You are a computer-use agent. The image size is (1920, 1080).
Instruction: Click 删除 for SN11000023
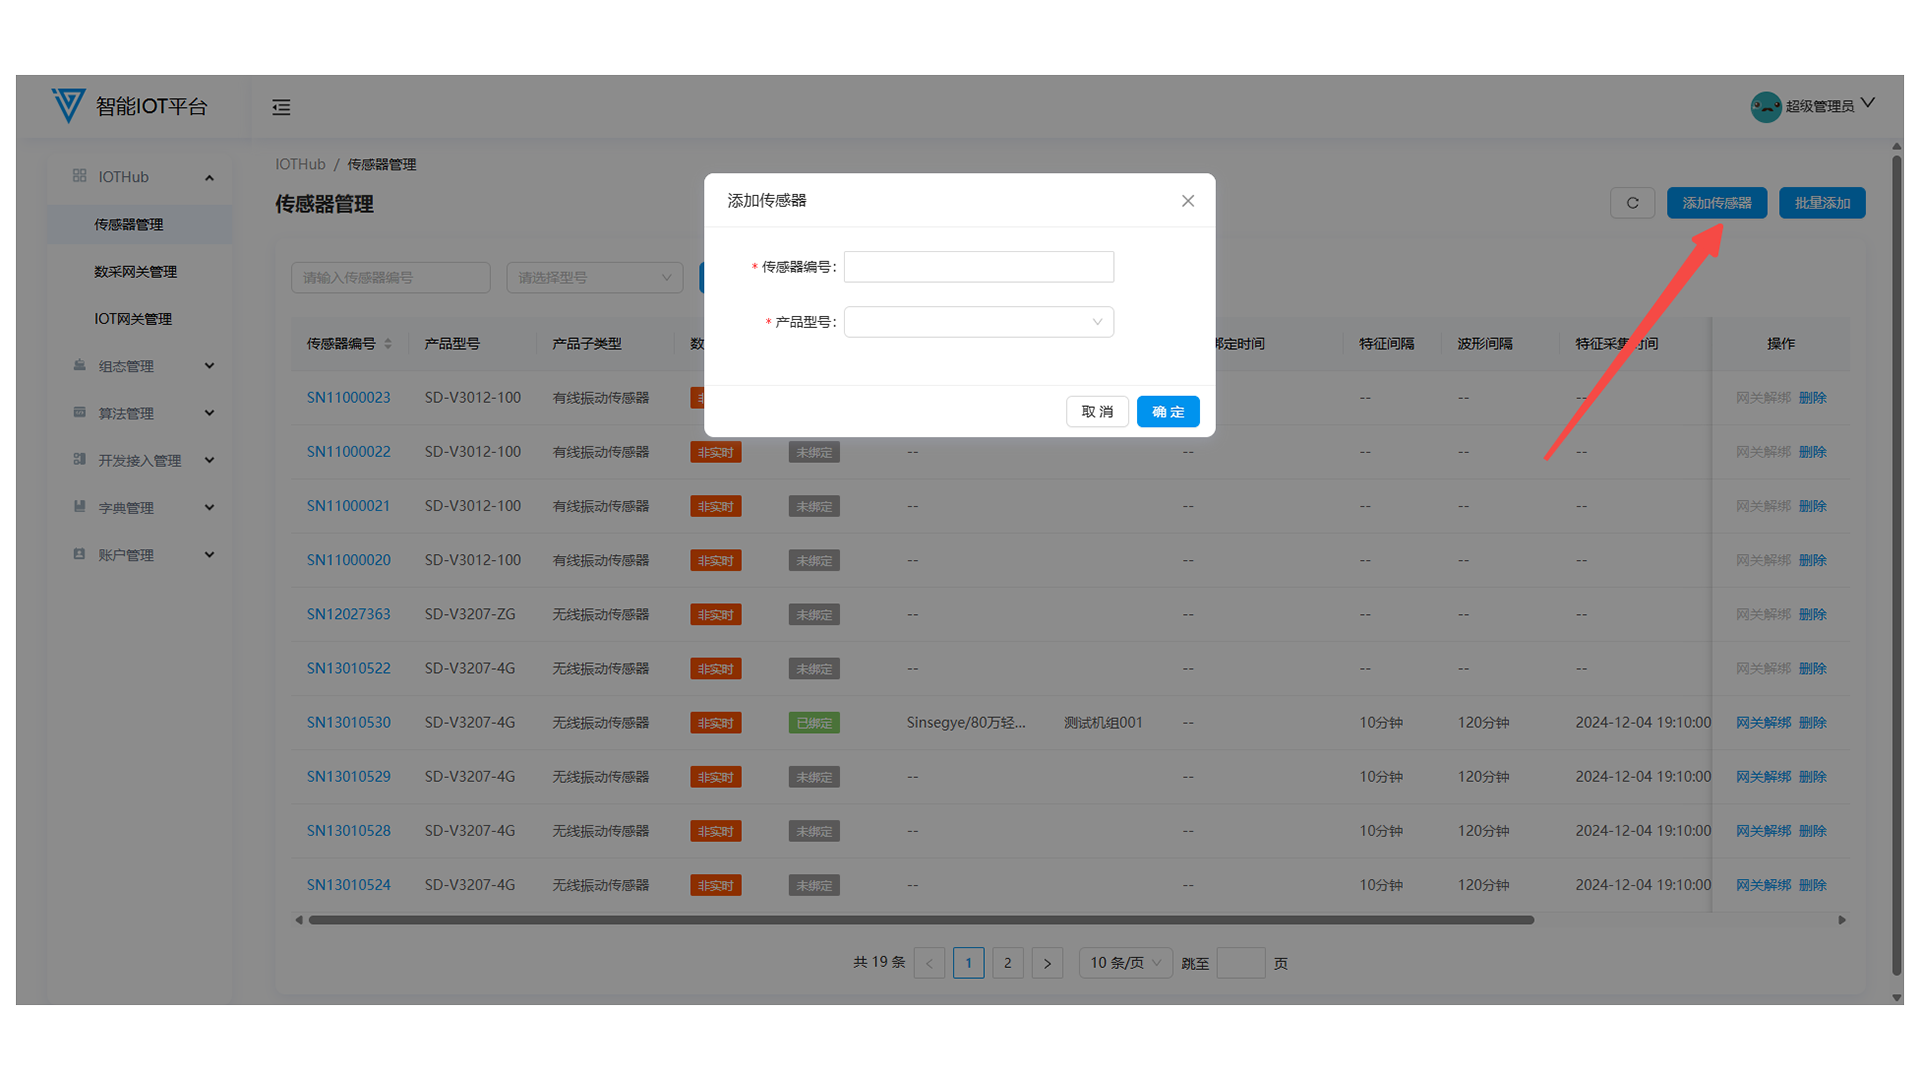point(1812,398)
